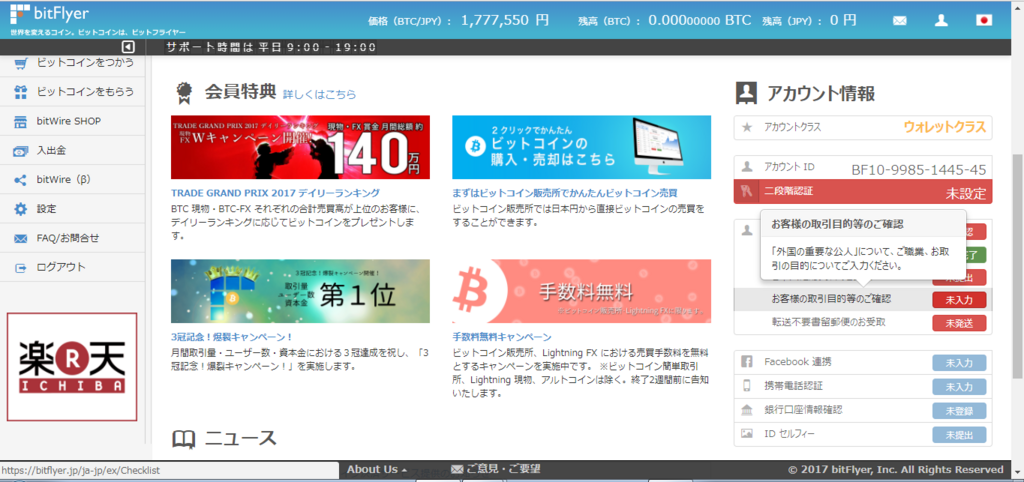Click the star icon beside アカウントクラス

coord(747,127)
